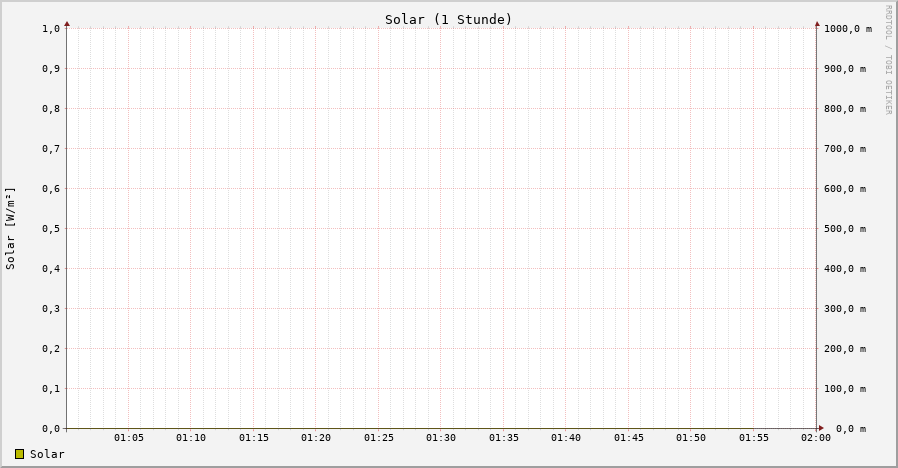Image resolution: width=898 pixels, height=468 pixels.
Task: Click the left axis value '0,8'
Action: point(51,109)
